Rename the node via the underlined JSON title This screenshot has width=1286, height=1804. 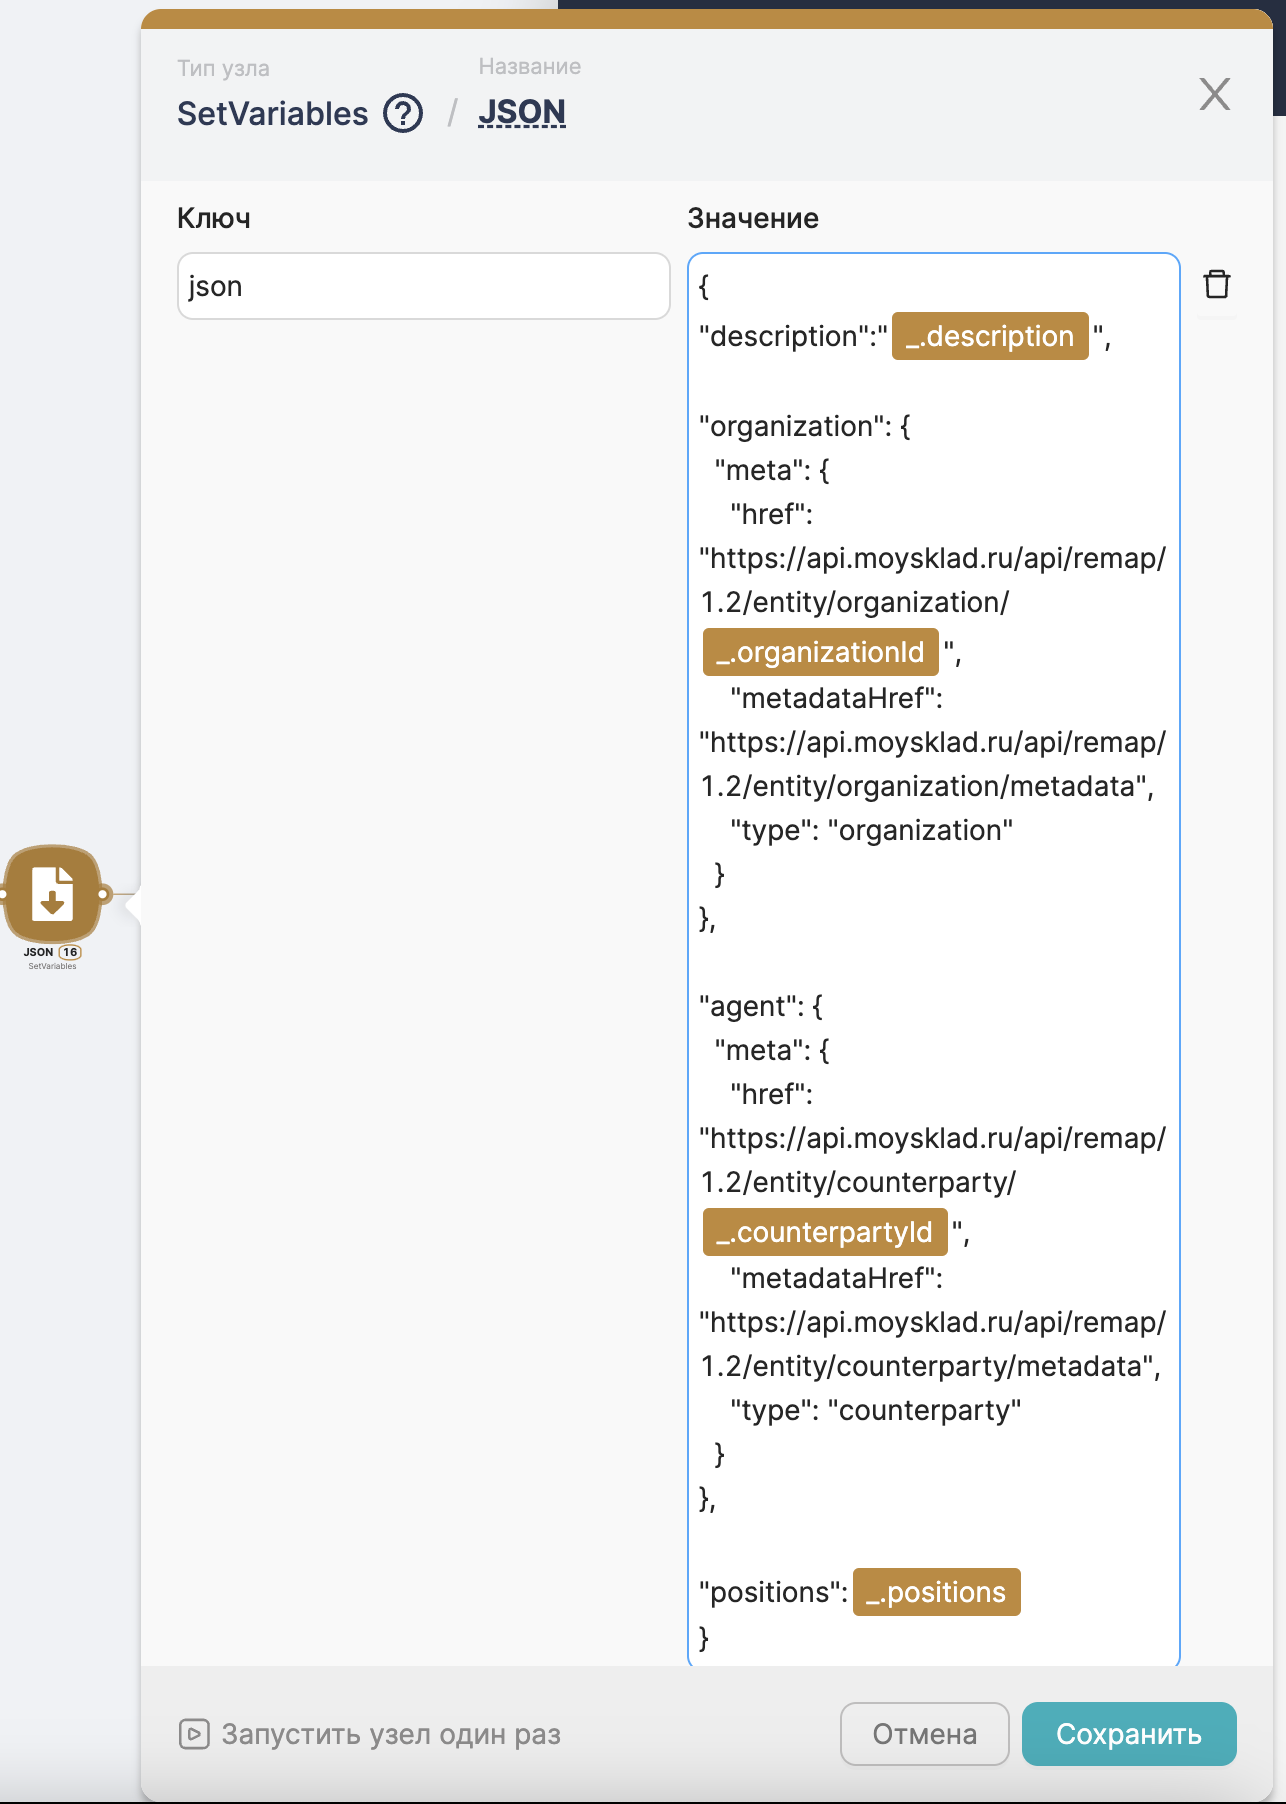[x=521, y=112]
